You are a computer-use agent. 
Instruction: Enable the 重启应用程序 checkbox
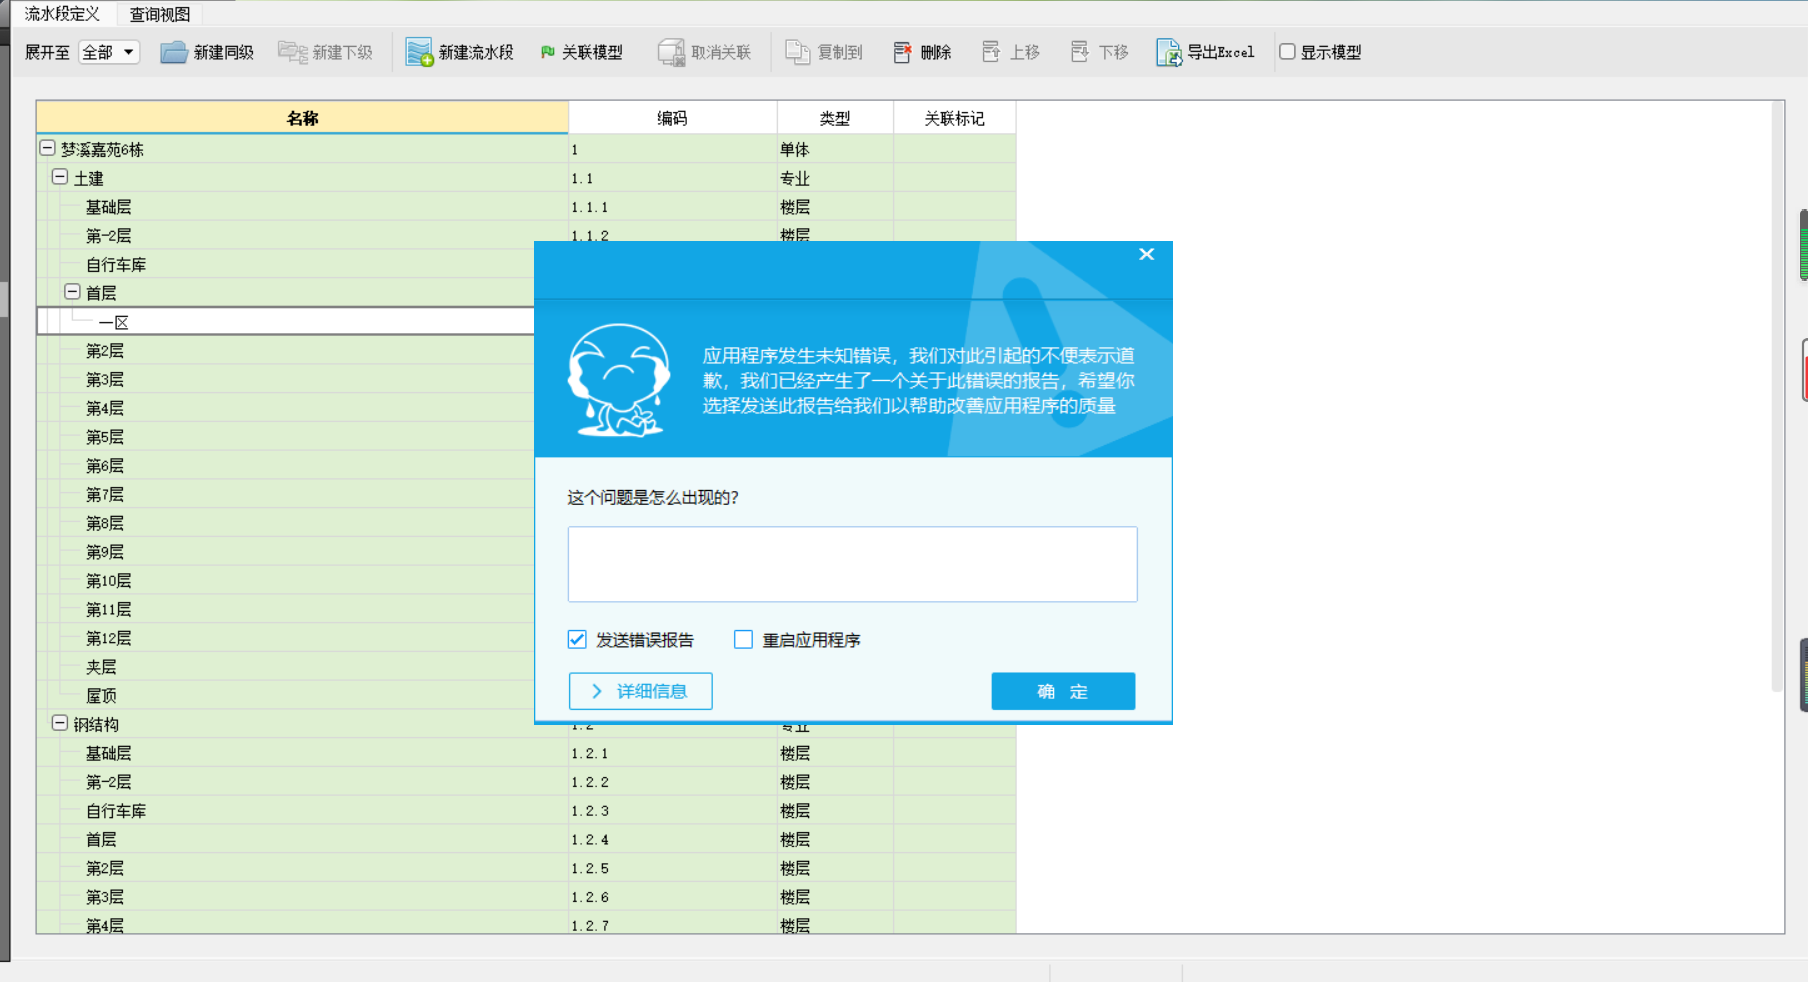[743, 640]
